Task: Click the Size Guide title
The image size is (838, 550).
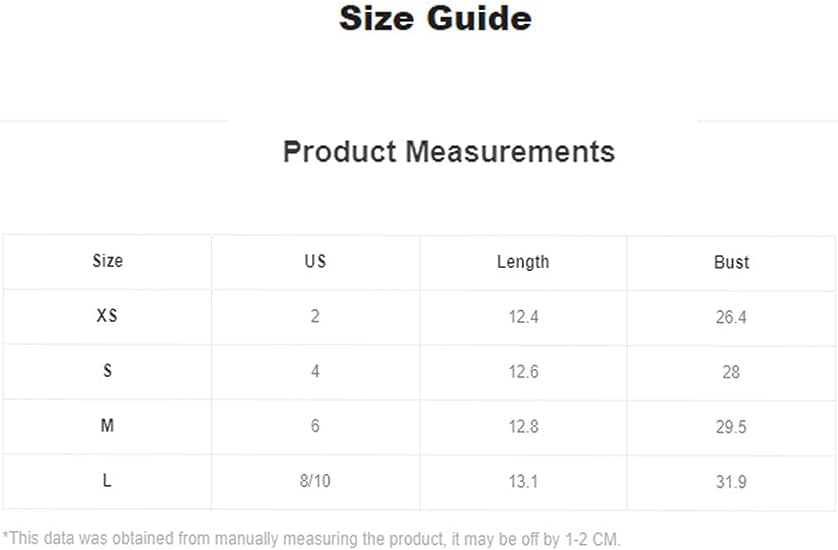Action: pos(435,19)
